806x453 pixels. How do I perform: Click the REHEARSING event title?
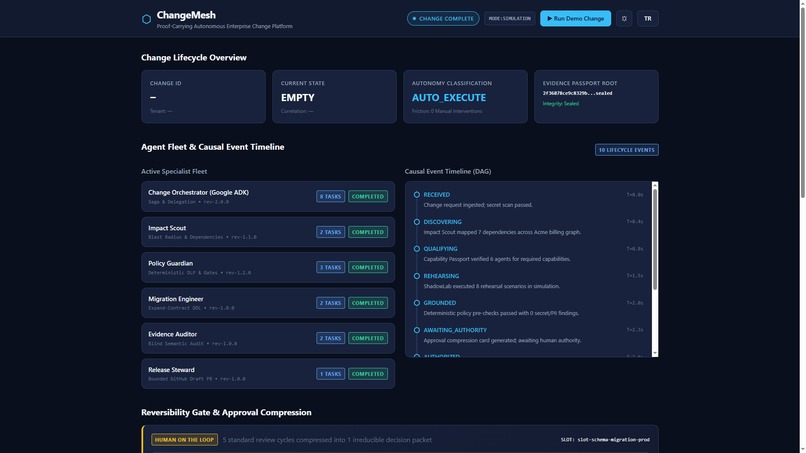pyautogui.click(x=441, y=276)
